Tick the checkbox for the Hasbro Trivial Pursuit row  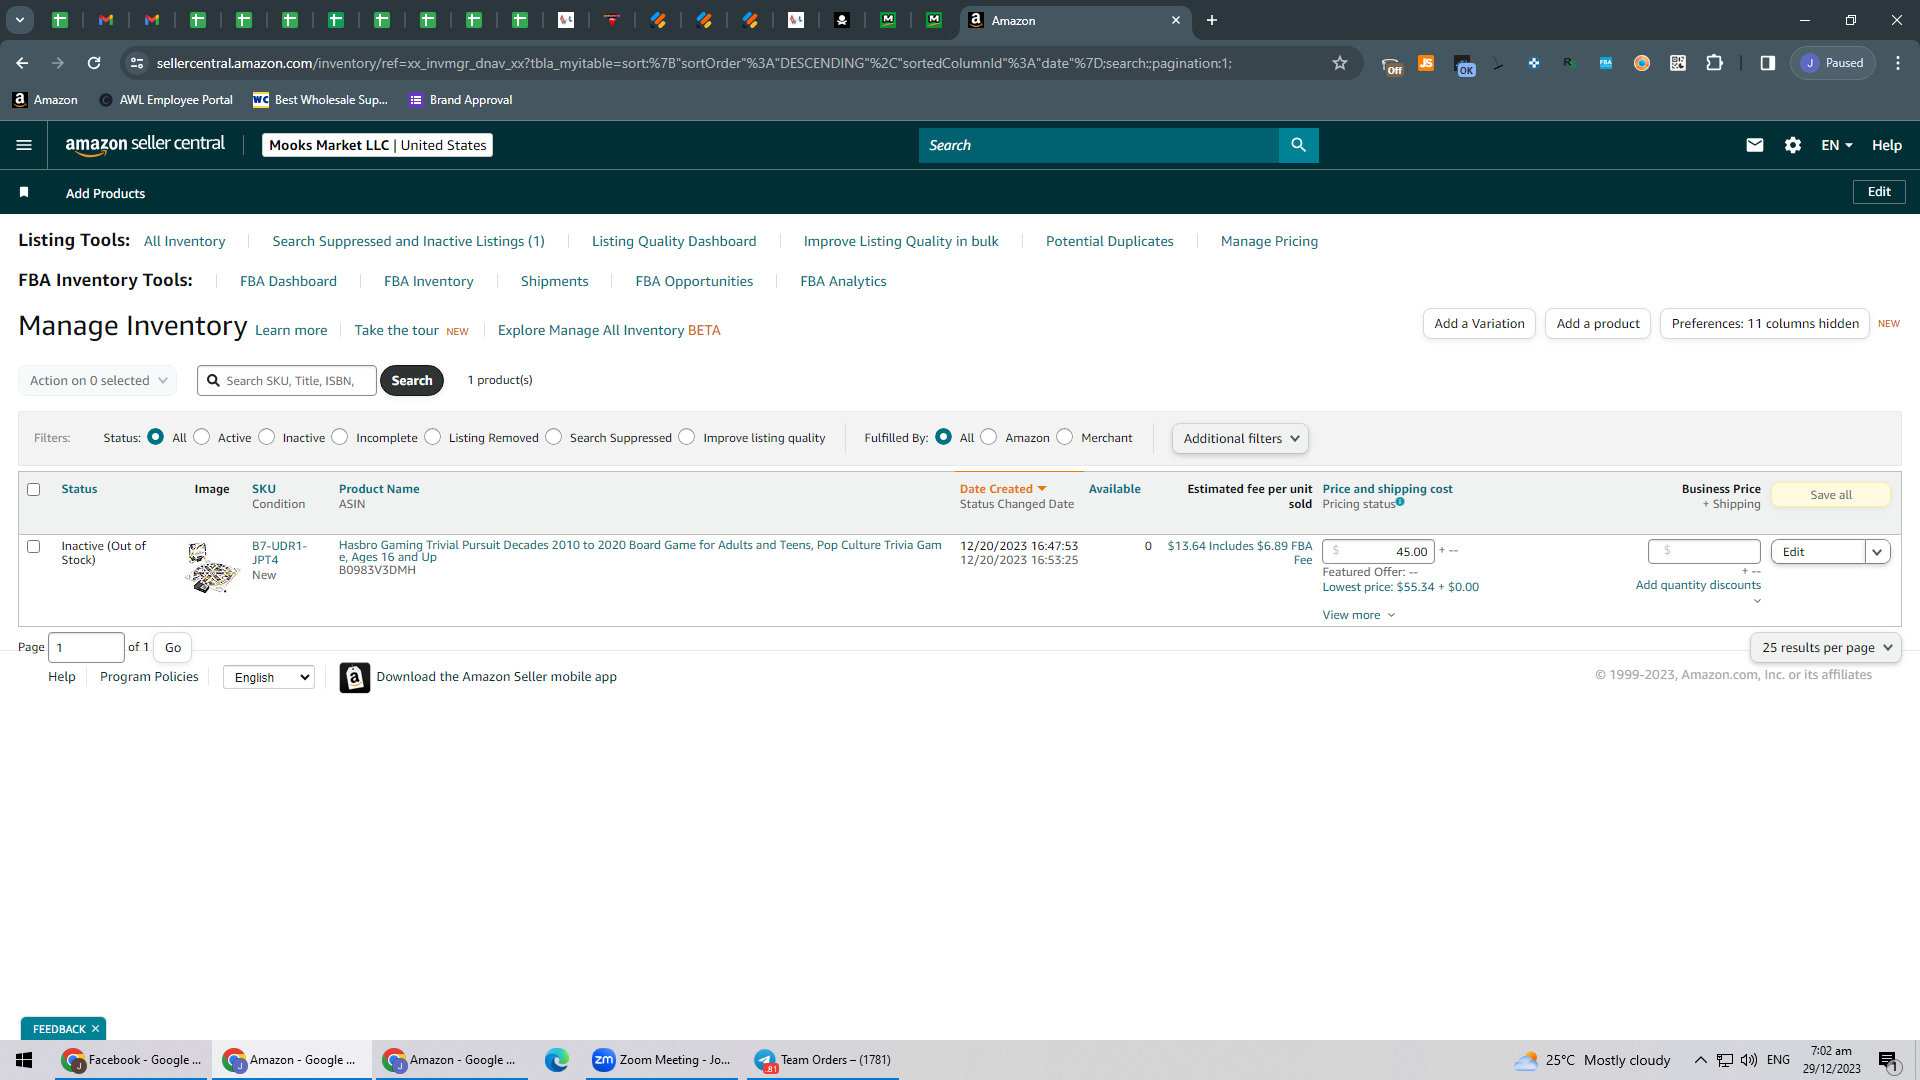[34, 546]
